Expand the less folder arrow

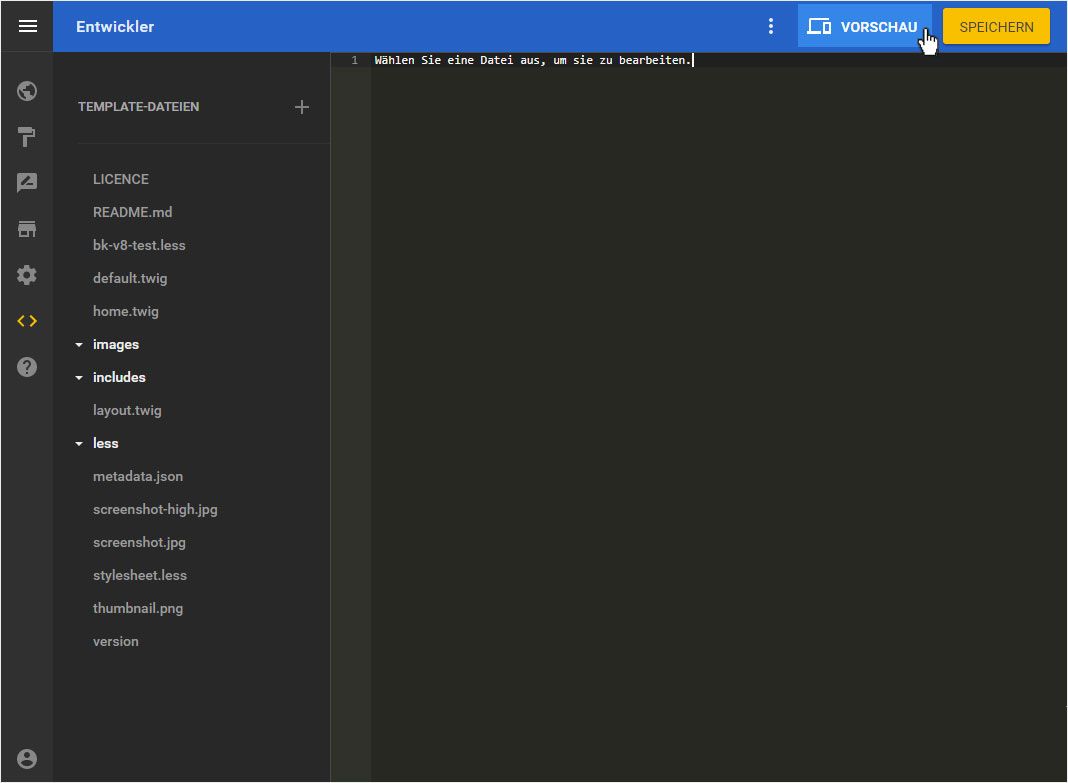(x=79, y=443)
